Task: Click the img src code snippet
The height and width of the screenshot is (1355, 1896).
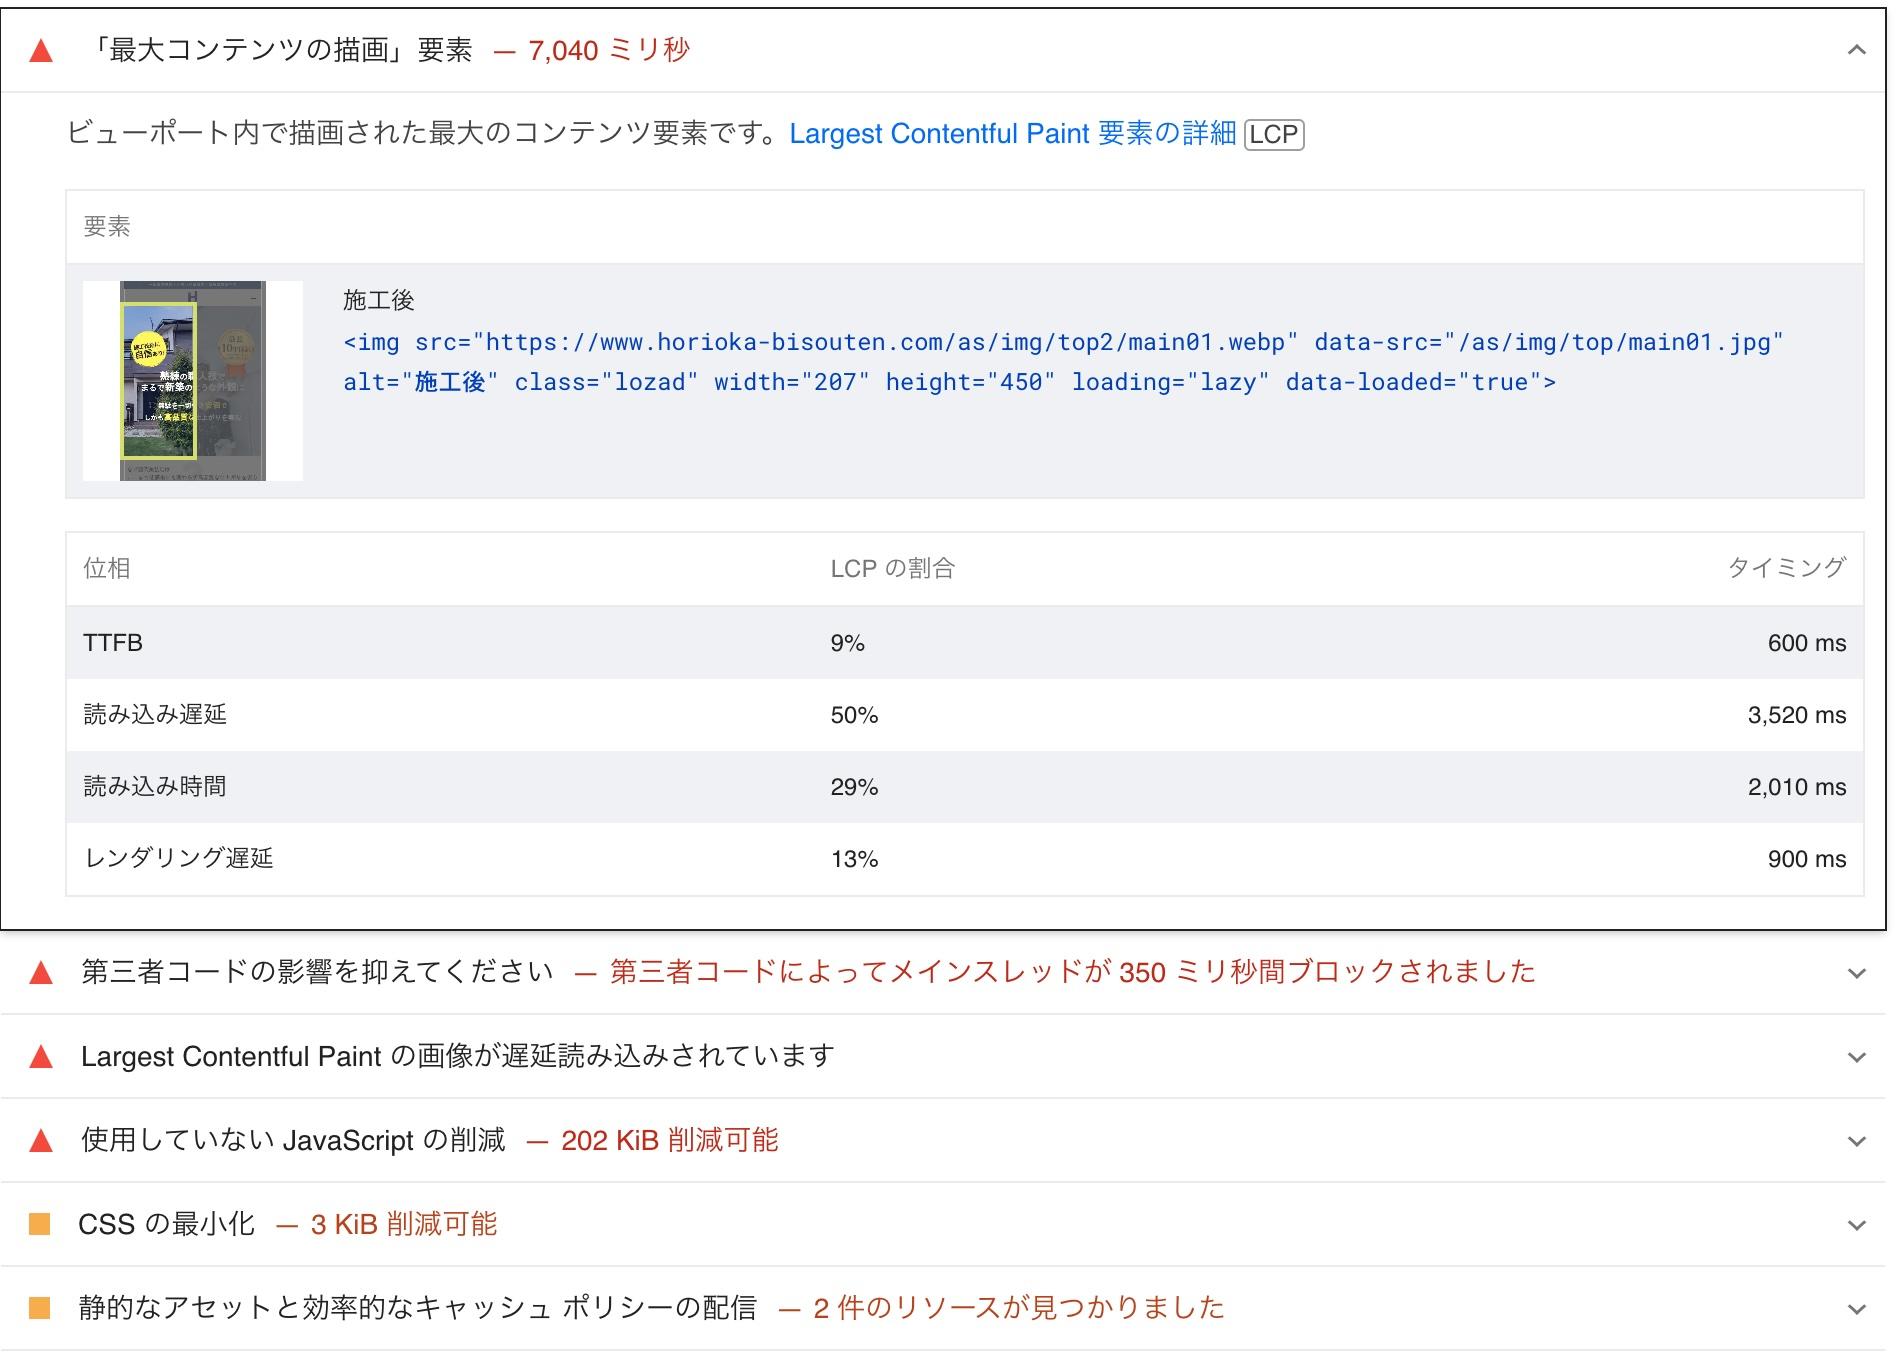Action: coord(1063,362)
